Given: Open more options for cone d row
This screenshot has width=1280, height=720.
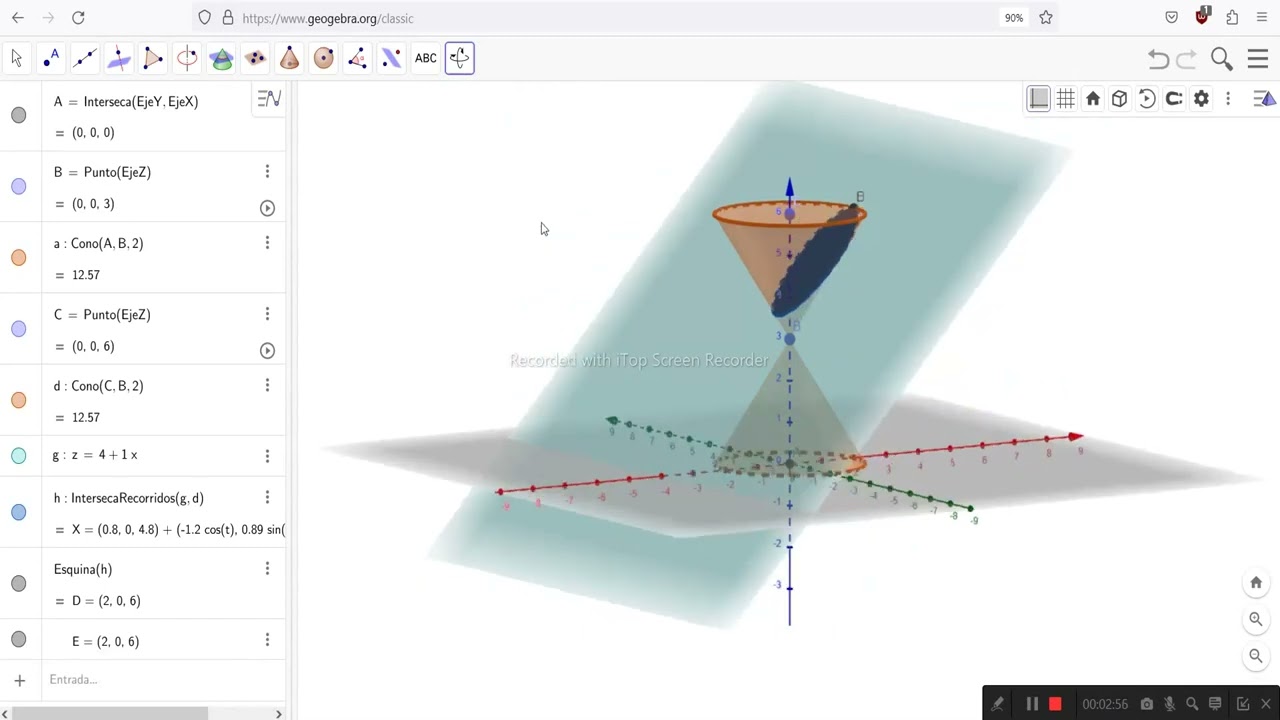Looking at the screenshot, I should point(267,385).
